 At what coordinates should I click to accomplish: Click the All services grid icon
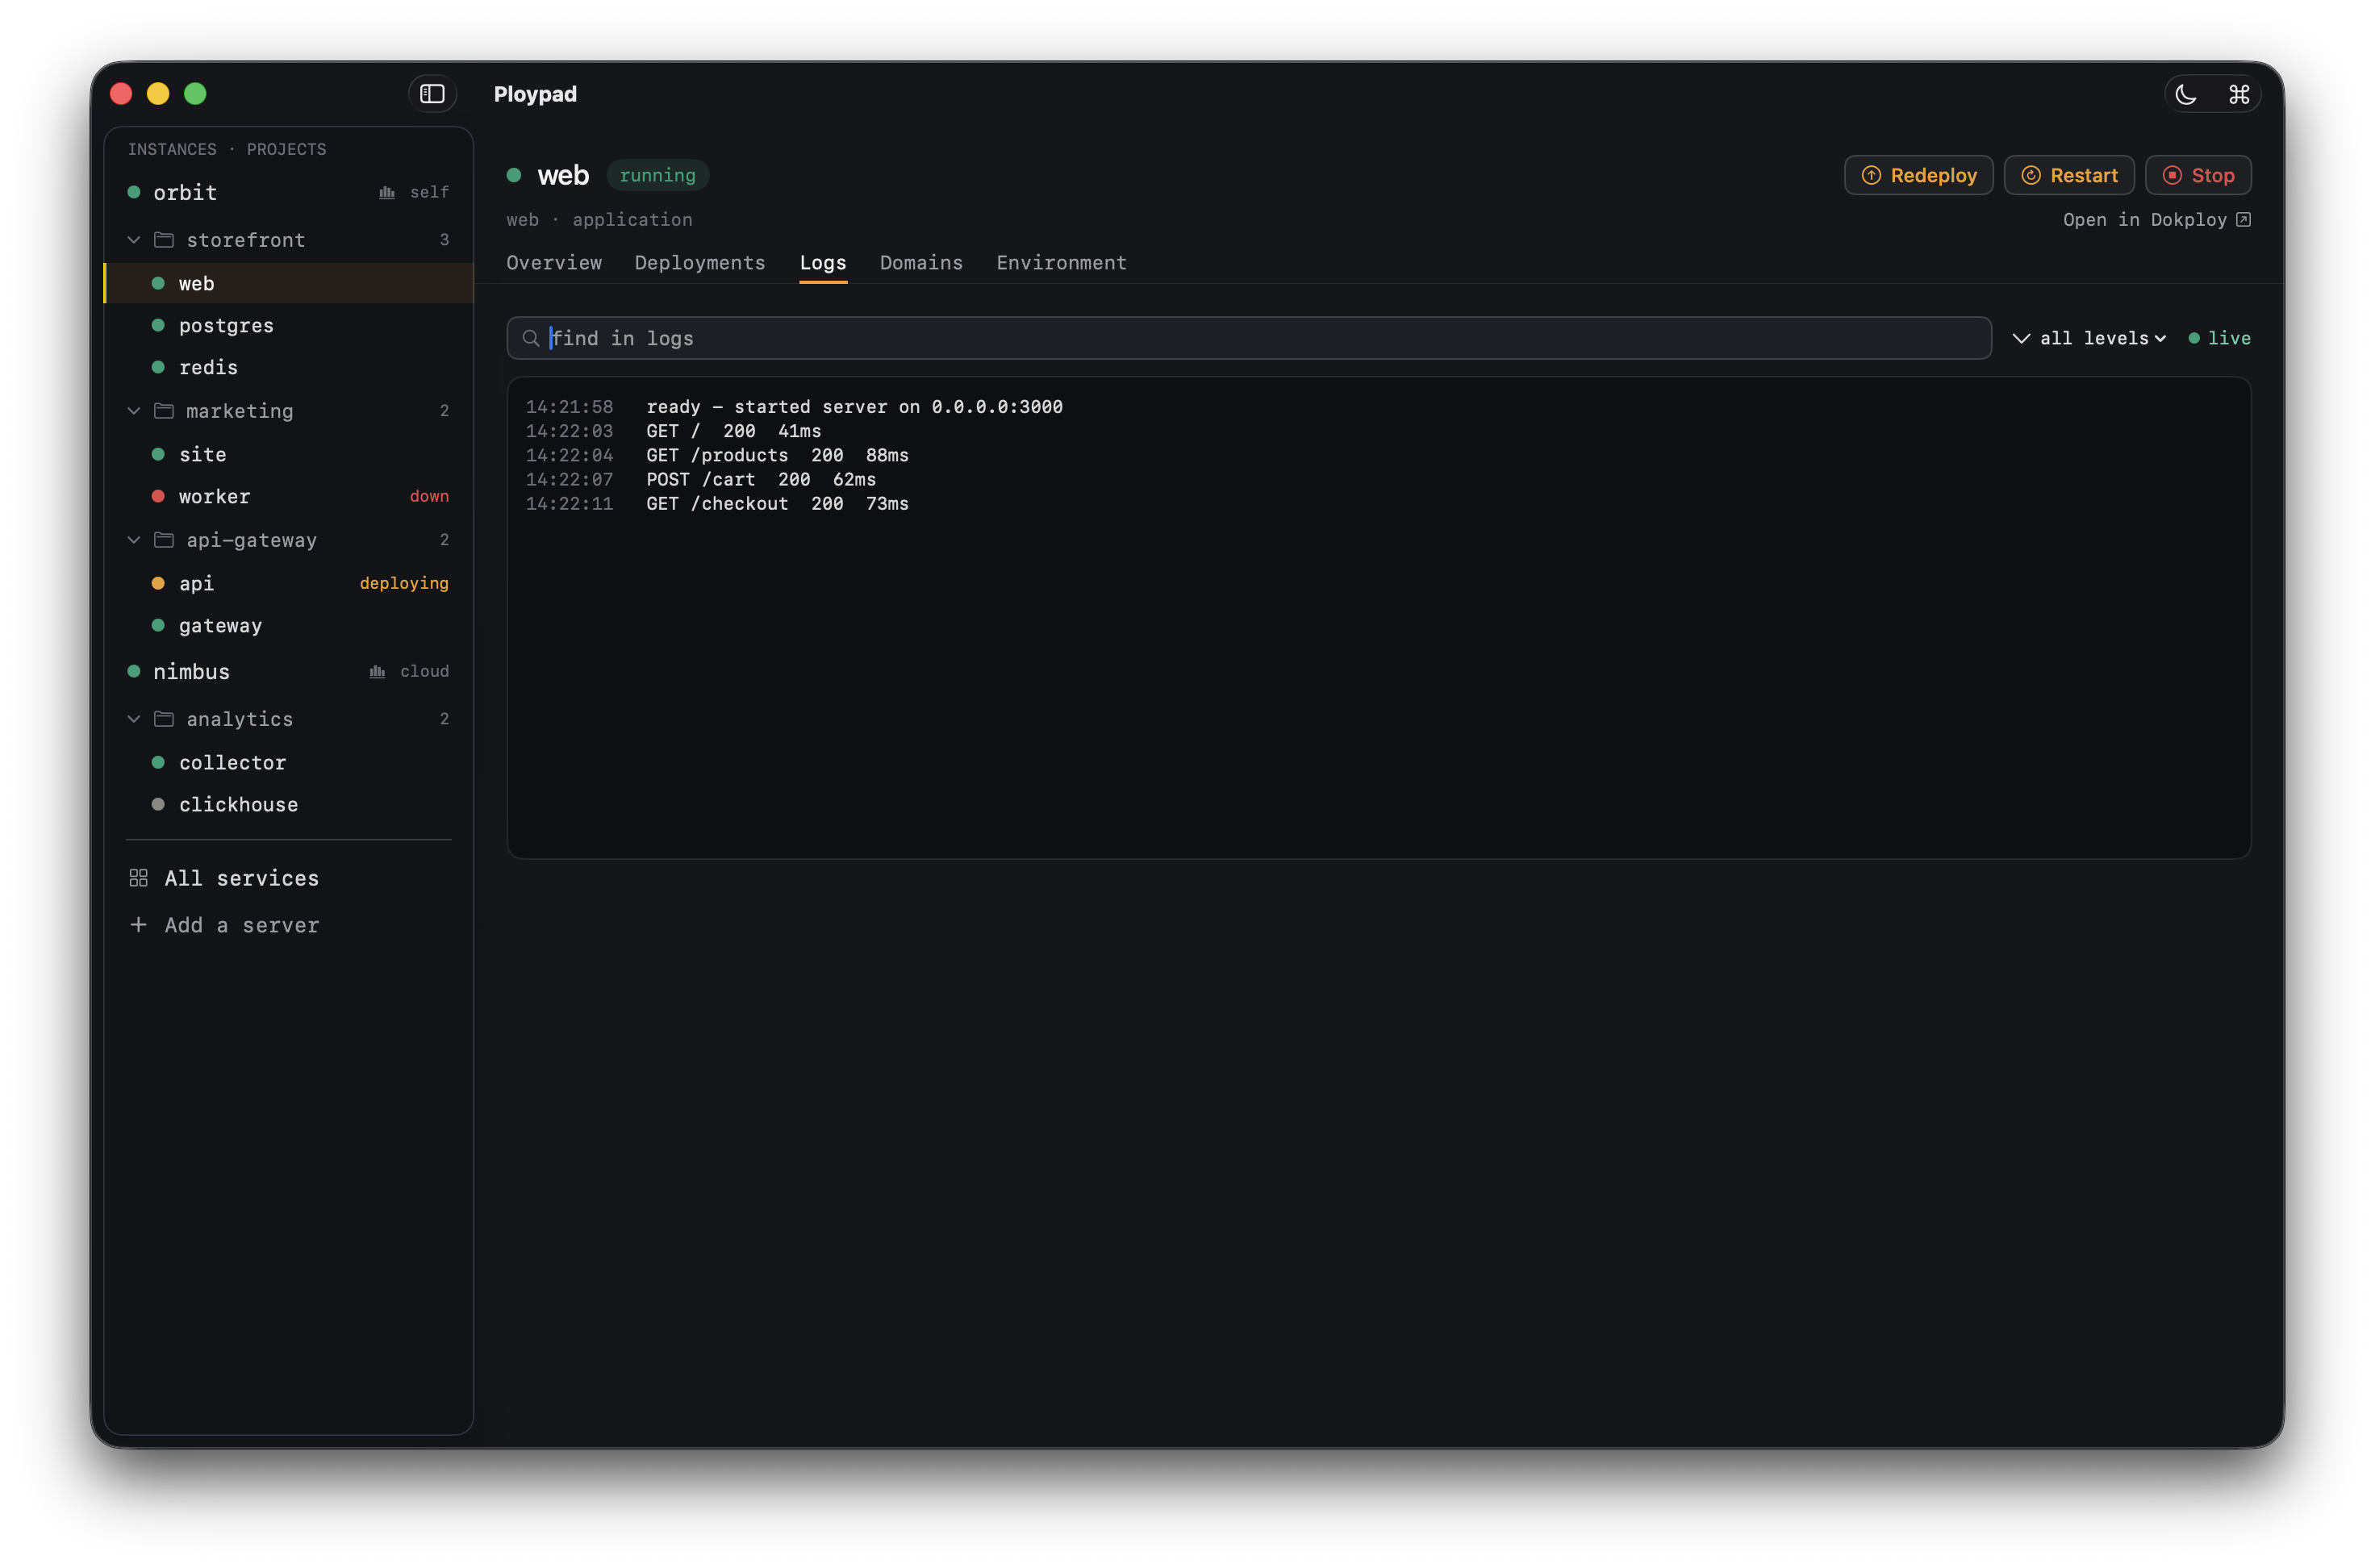click(x=138, y=878)
